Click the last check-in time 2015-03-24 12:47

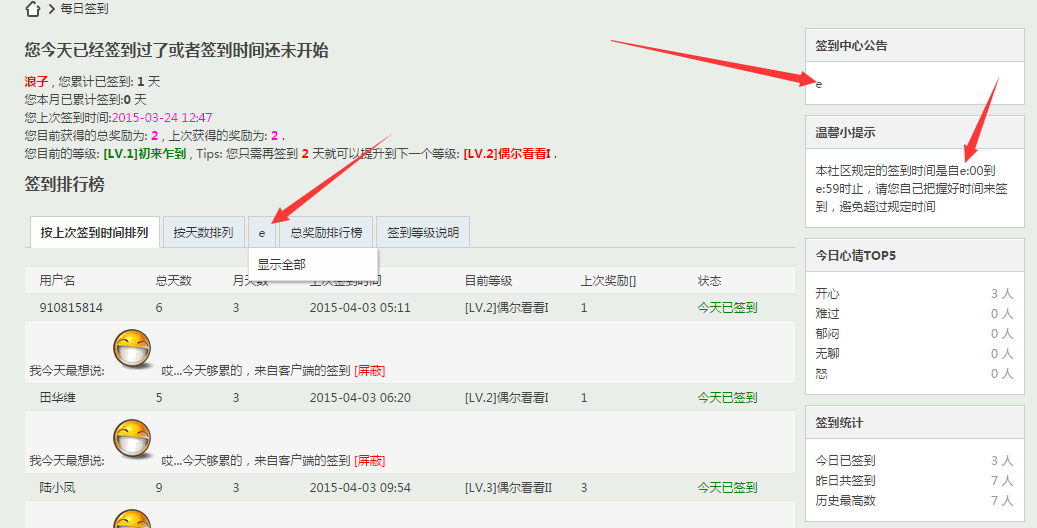coord(162,118)
